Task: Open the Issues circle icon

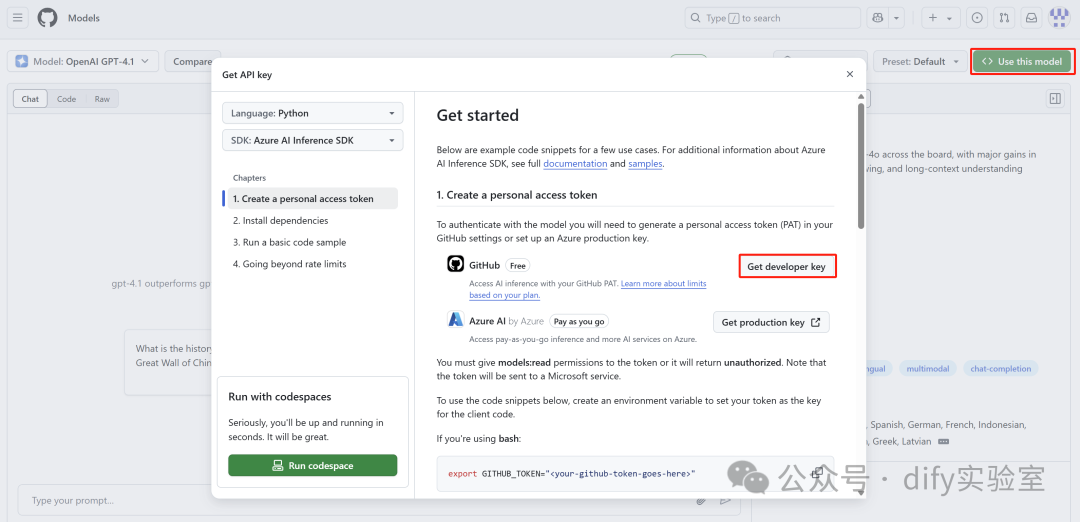Action: point(977,18)
